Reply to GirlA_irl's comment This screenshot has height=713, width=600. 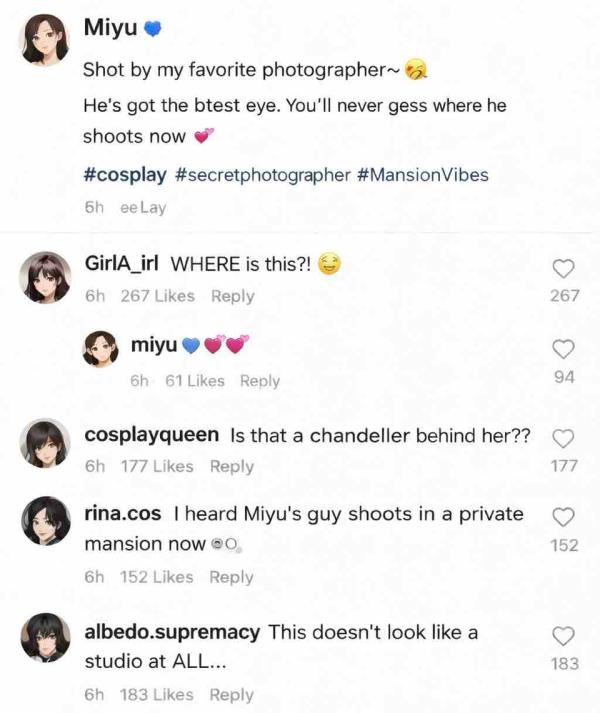coord(233,296)
